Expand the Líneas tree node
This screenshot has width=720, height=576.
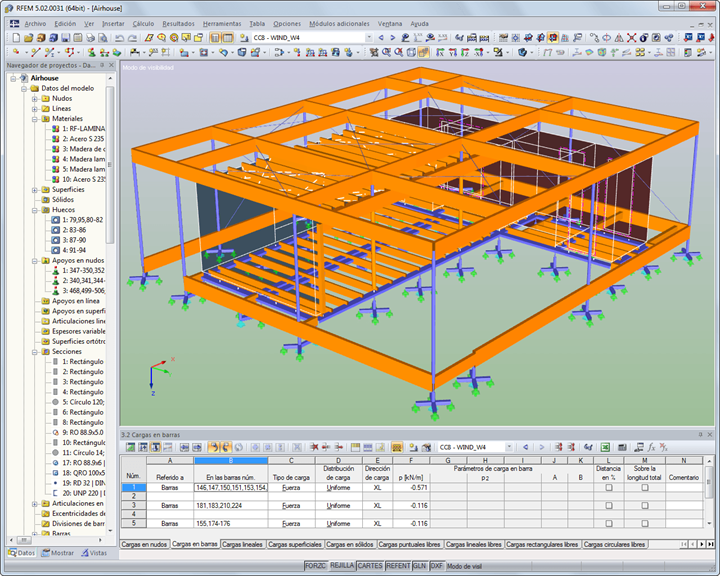35,109
